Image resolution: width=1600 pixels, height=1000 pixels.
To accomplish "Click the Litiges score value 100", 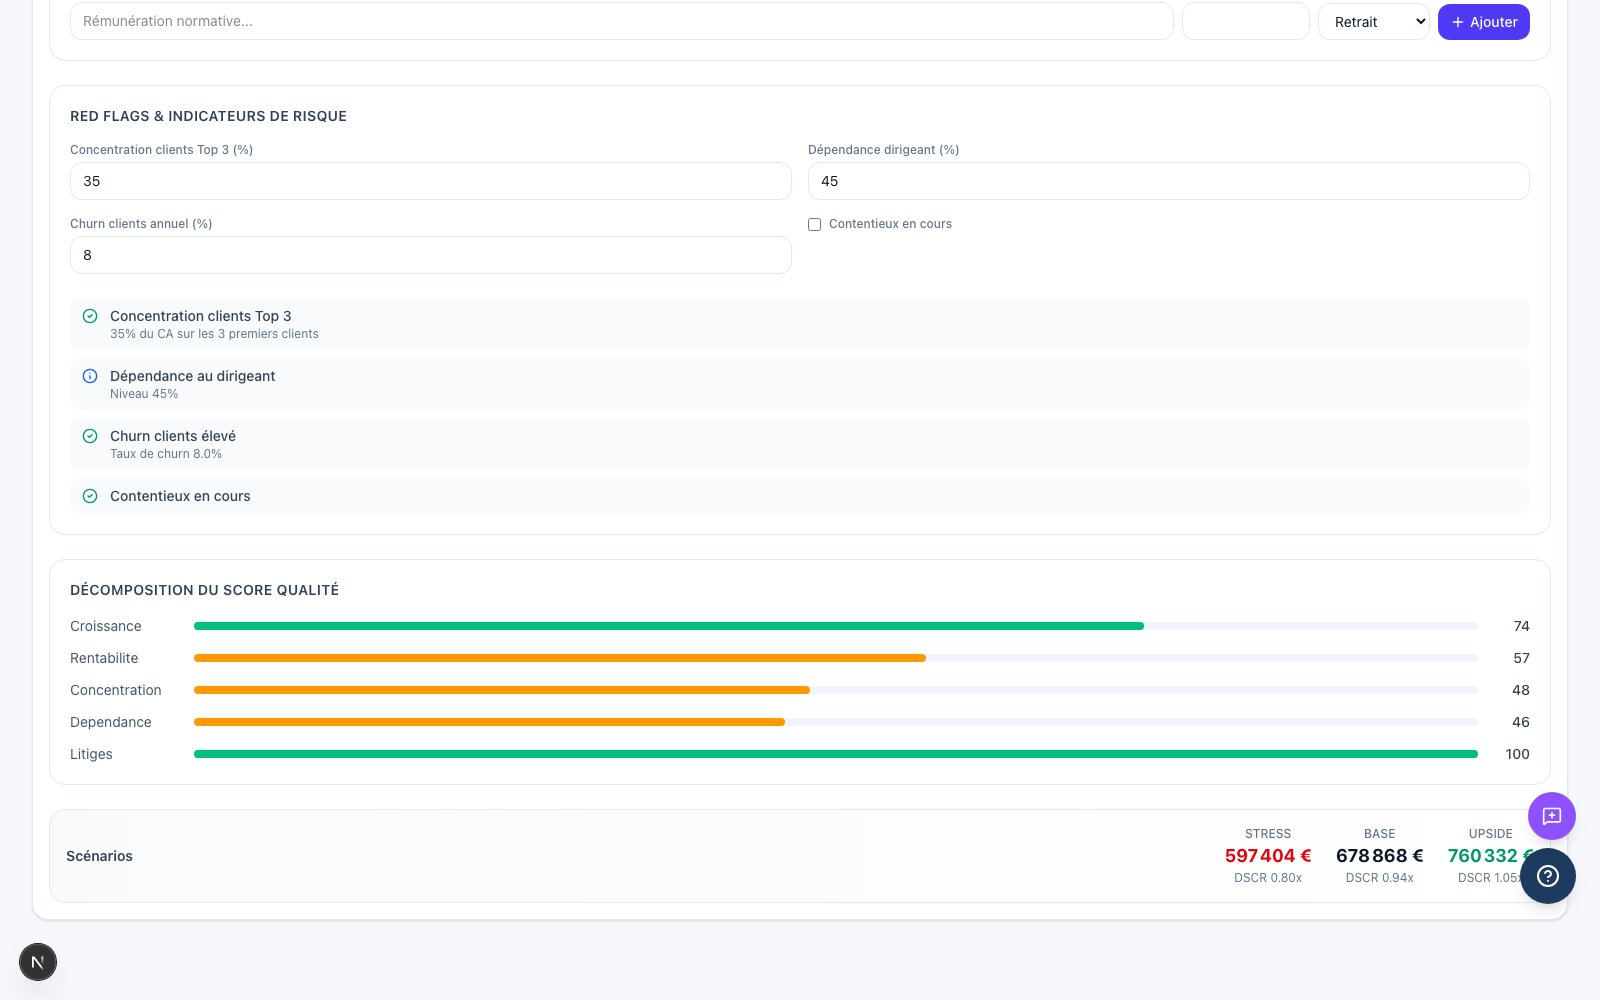I will tap(1517, 754).
